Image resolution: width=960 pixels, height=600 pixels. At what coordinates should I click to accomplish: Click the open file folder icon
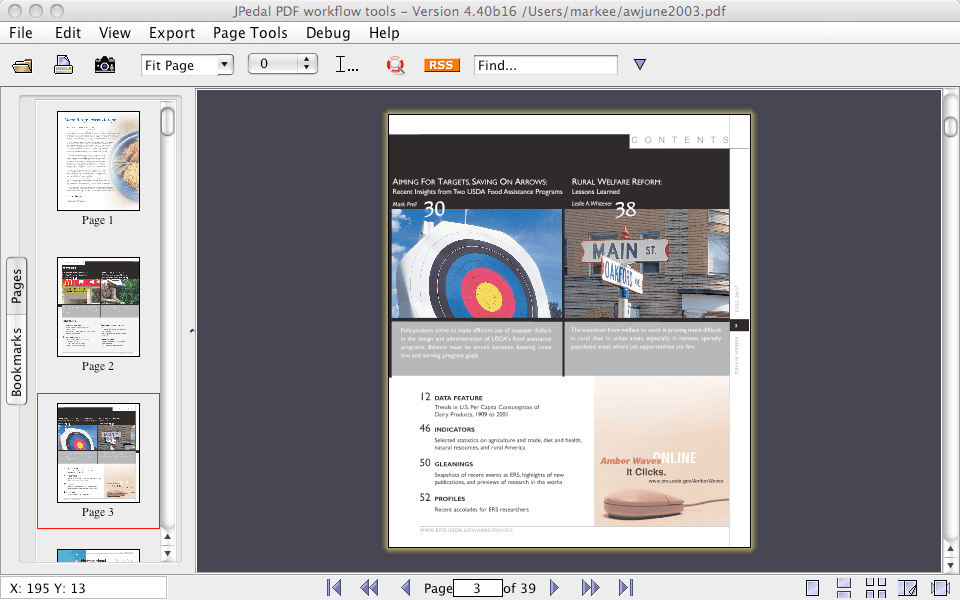(22, 65)
